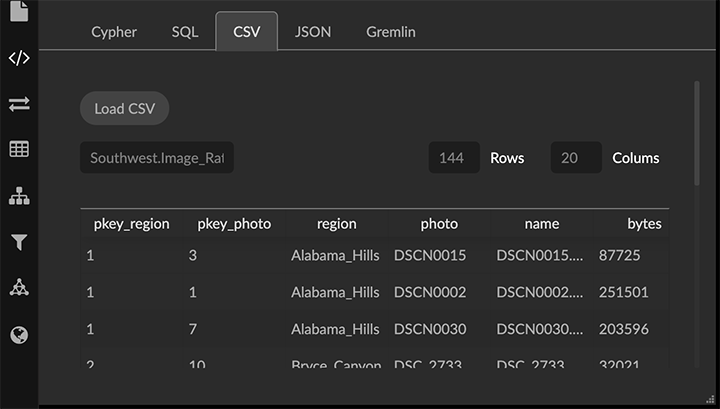The image size is (720, 409).
Task: Click the bidirectional arrows transfer icon
Action: (x=19, y=104)
